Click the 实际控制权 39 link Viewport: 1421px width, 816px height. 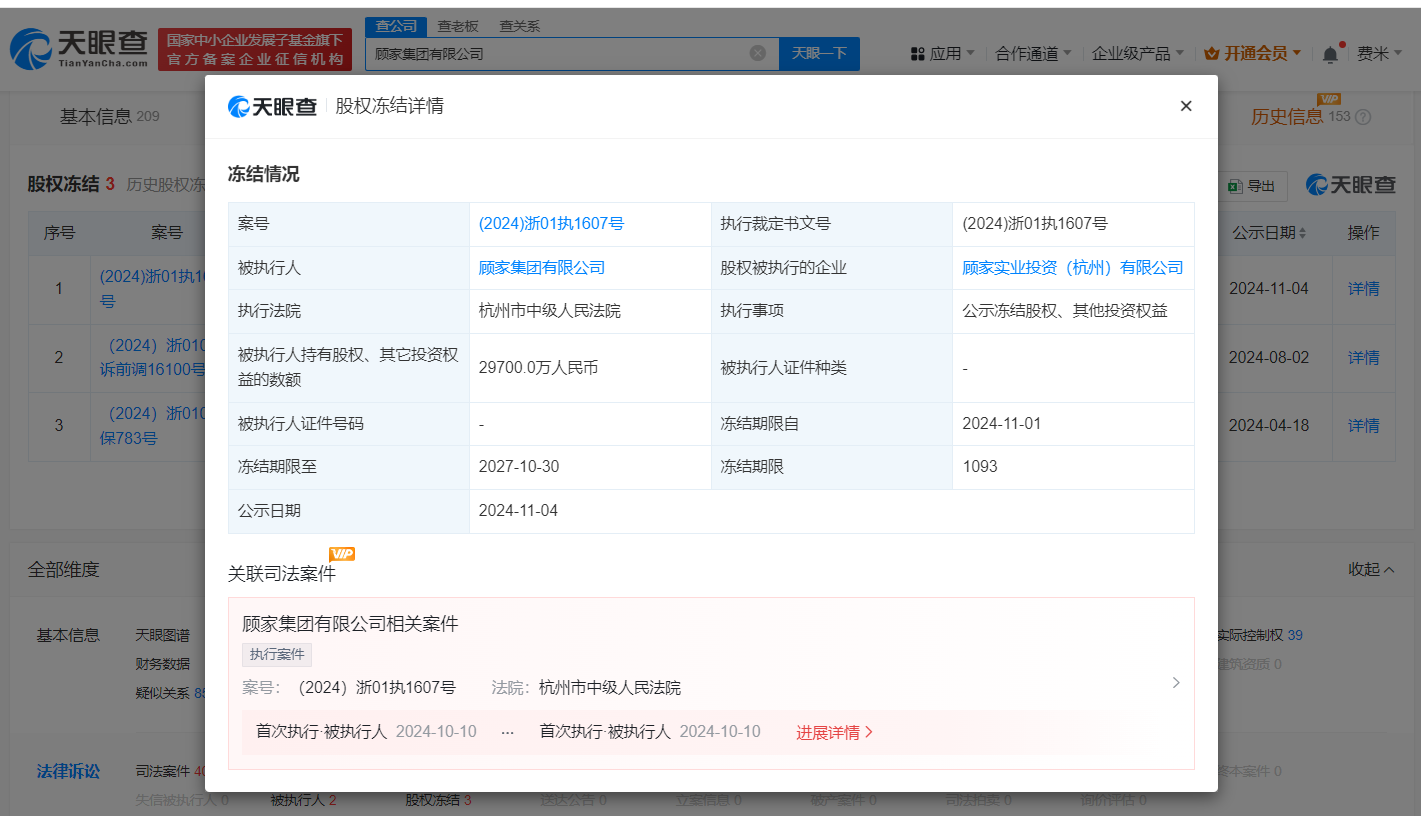pos(1260,635)
